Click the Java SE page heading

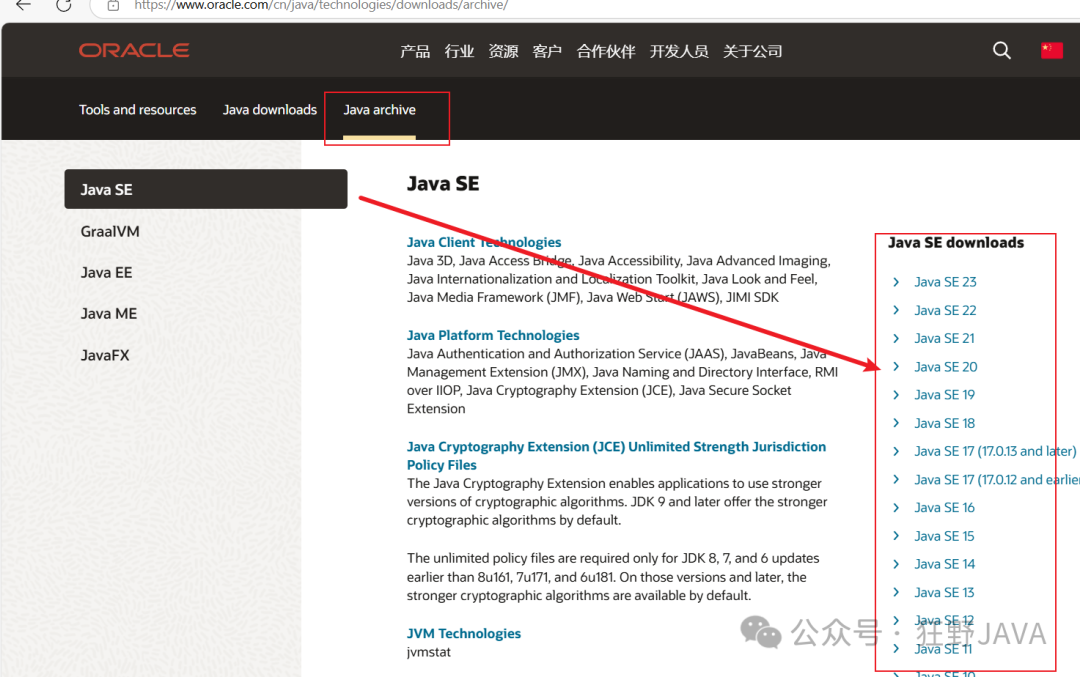tap(443, 184)
